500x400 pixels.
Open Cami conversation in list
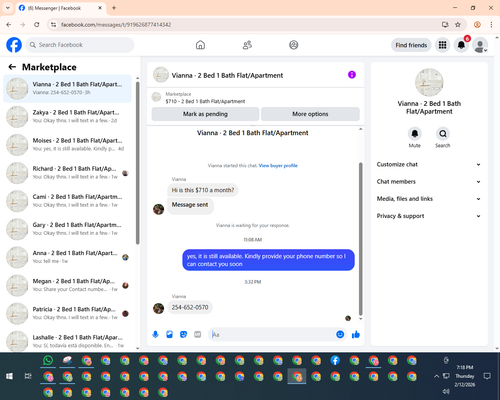[x=68, y=201]
